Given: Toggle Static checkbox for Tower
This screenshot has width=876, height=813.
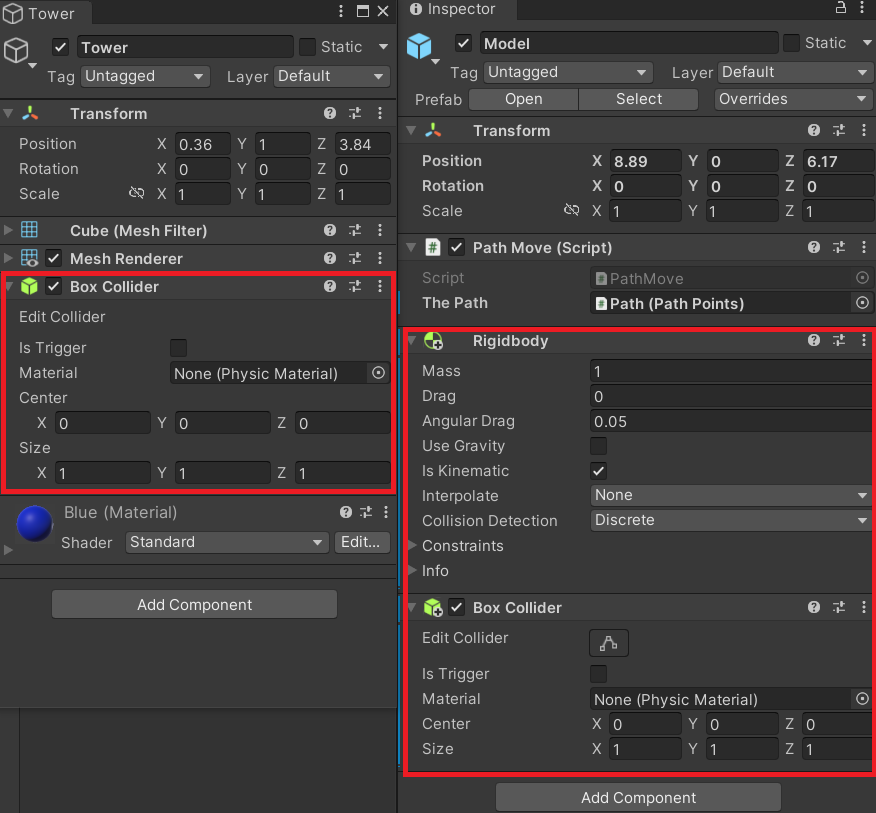Looking at the screenshot, I should pos(307,47).
